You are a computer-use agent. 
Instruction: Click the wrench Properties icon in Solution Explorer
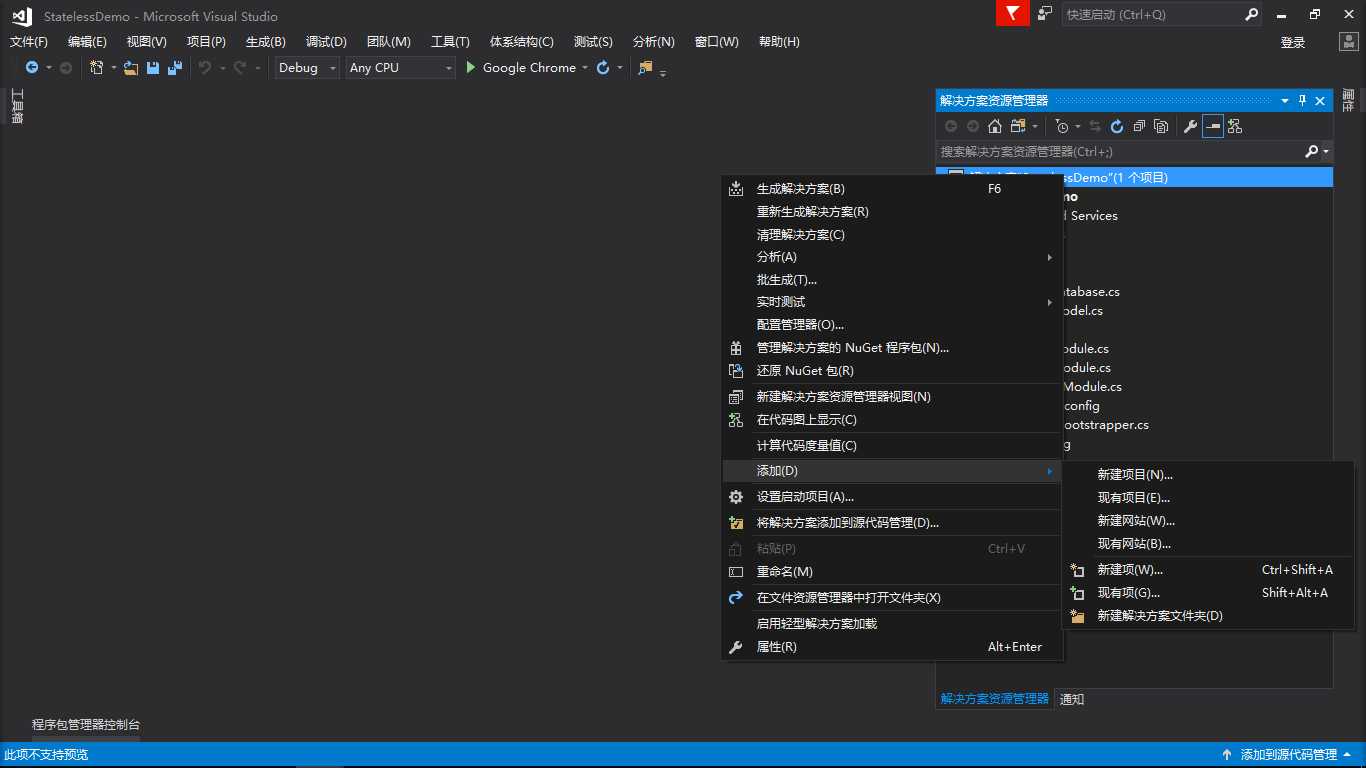coord(1190,126)
